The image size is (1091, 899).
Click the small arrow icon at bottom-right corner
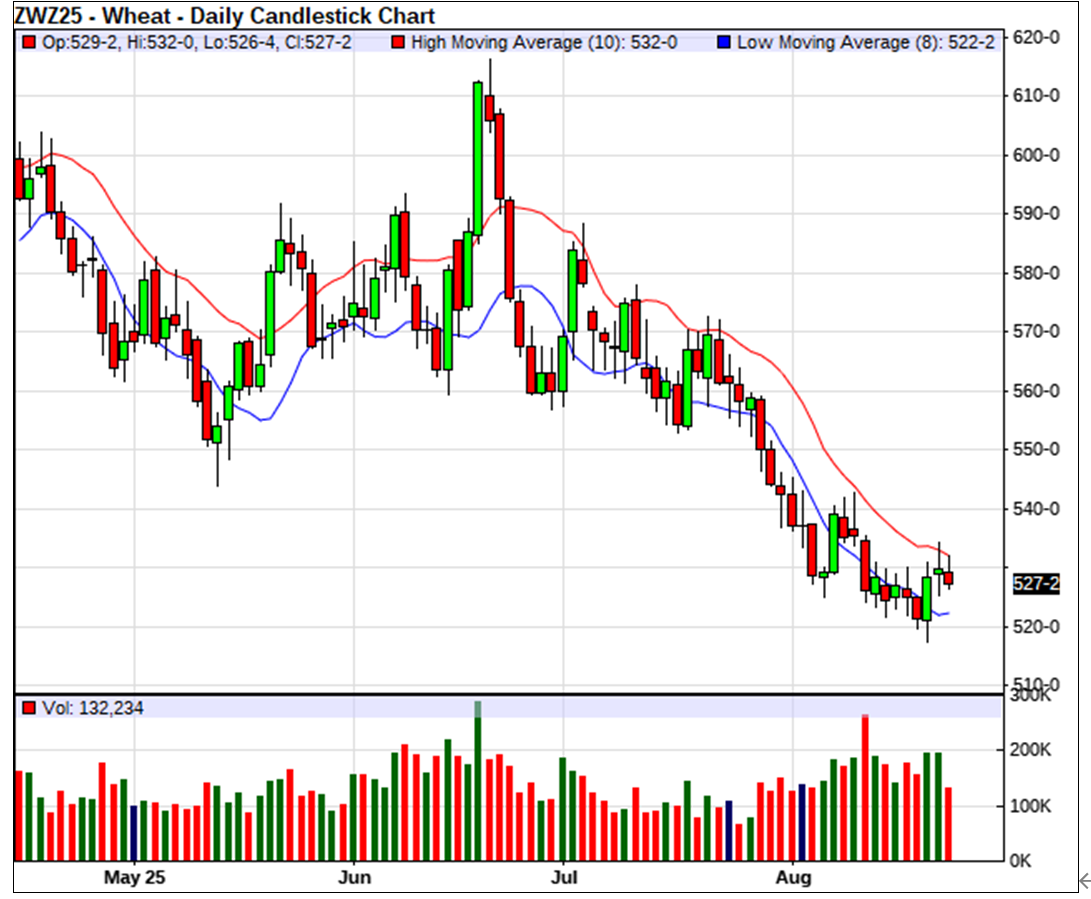pos(1082,880)
